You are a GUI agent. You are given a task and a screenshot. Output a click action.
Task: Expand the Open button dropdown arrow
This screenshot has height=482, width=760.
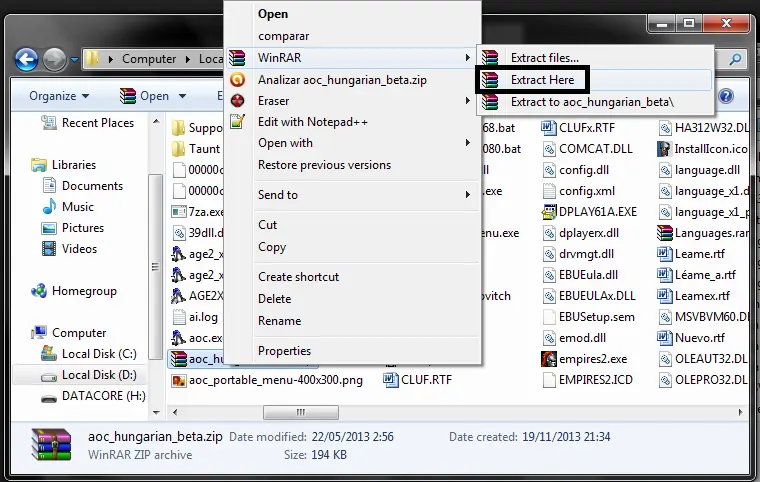(183, 96)
